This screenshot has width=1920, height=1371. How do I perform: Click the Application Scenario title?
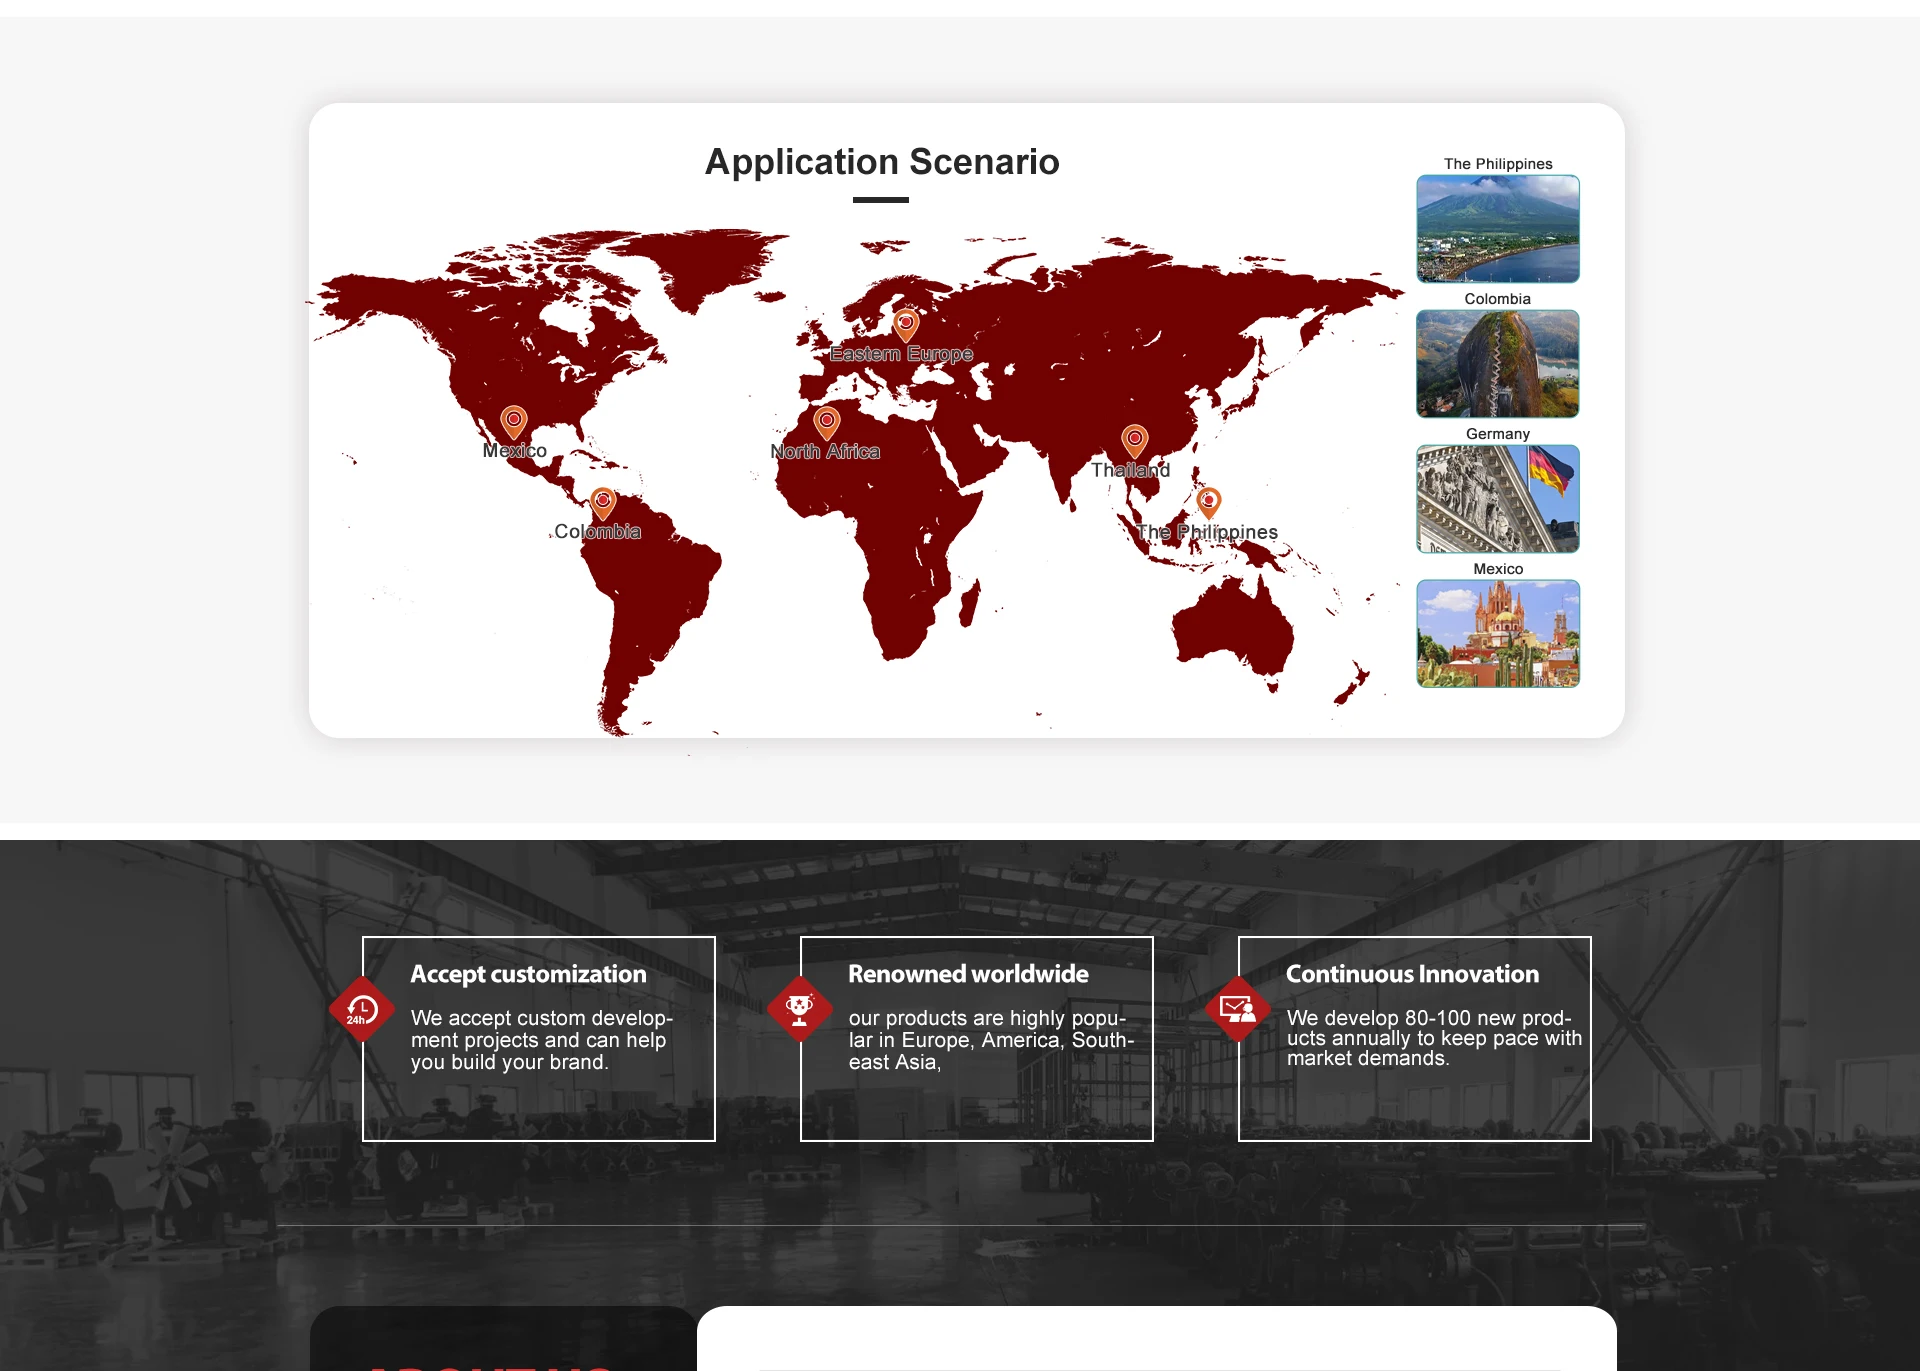point(882,162)
